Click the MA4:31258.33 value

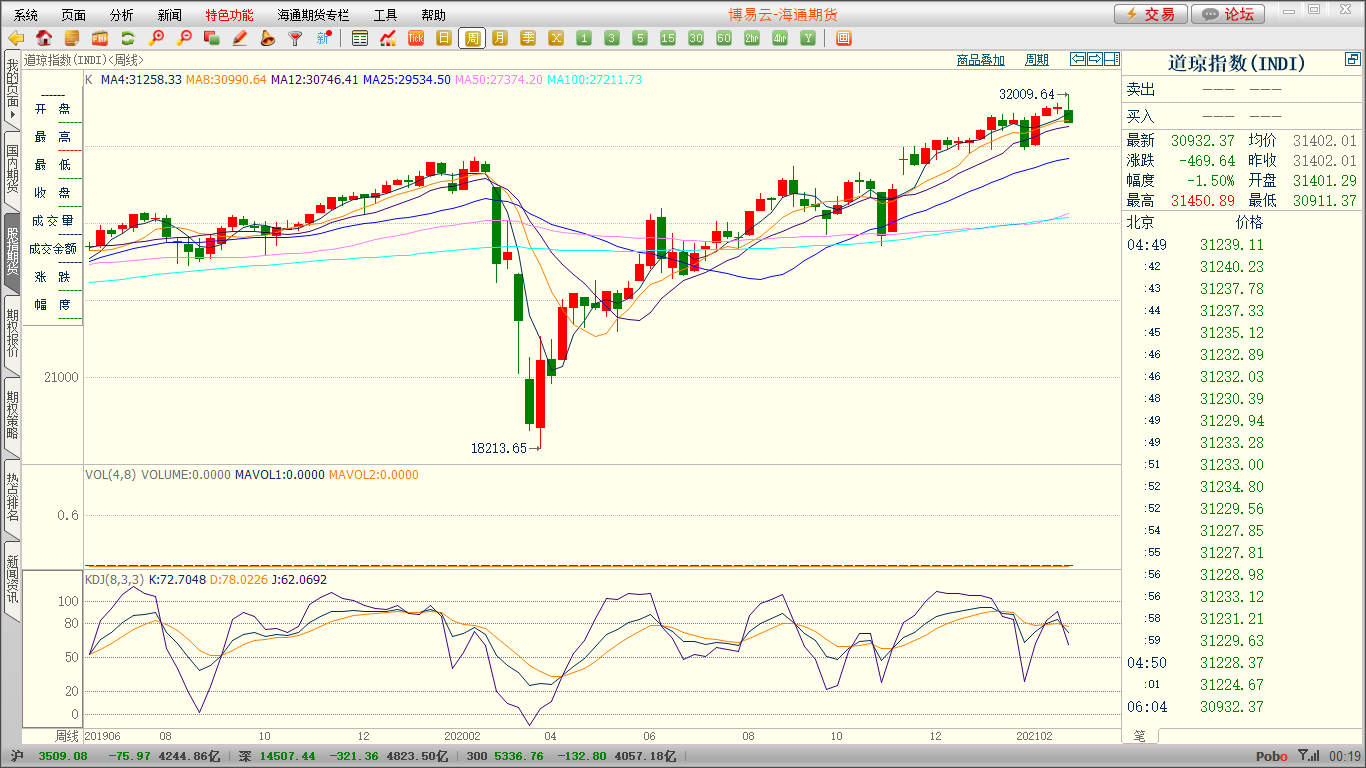tap(141, 79)
